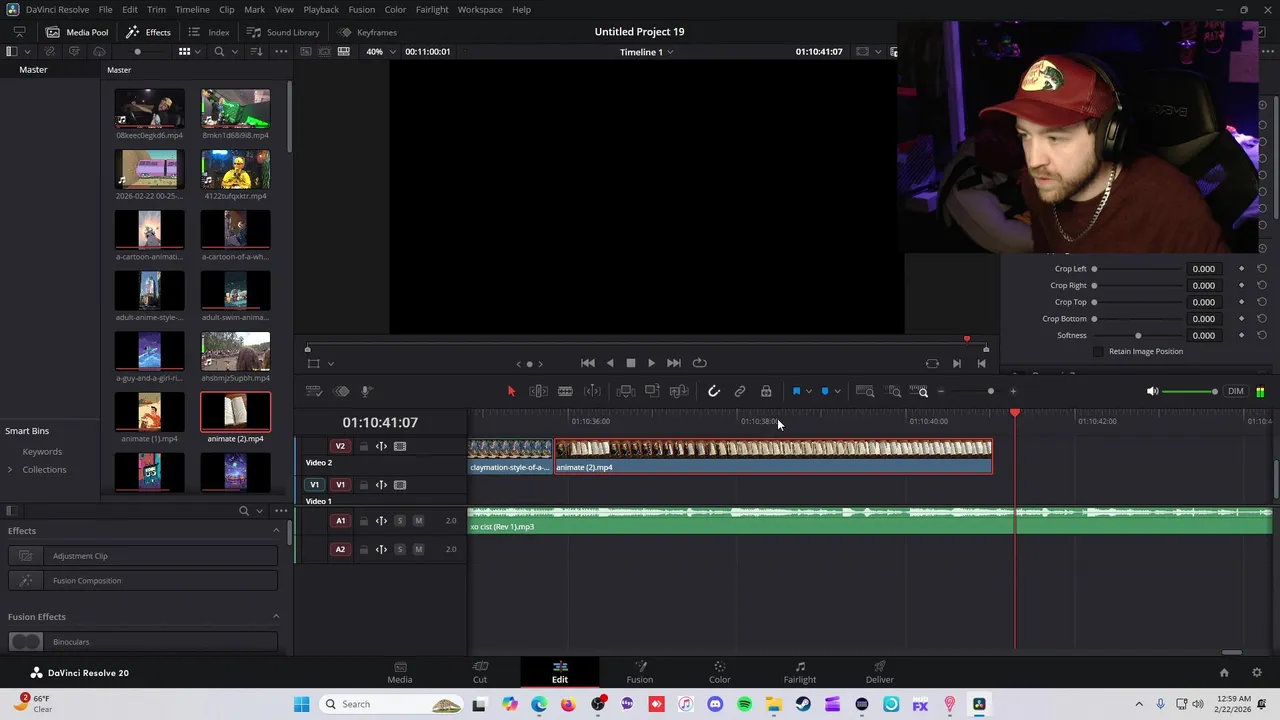Select the animate (2).mp4 timeline clip
This screenshot has height=720, width=1280.
(773, 456)
